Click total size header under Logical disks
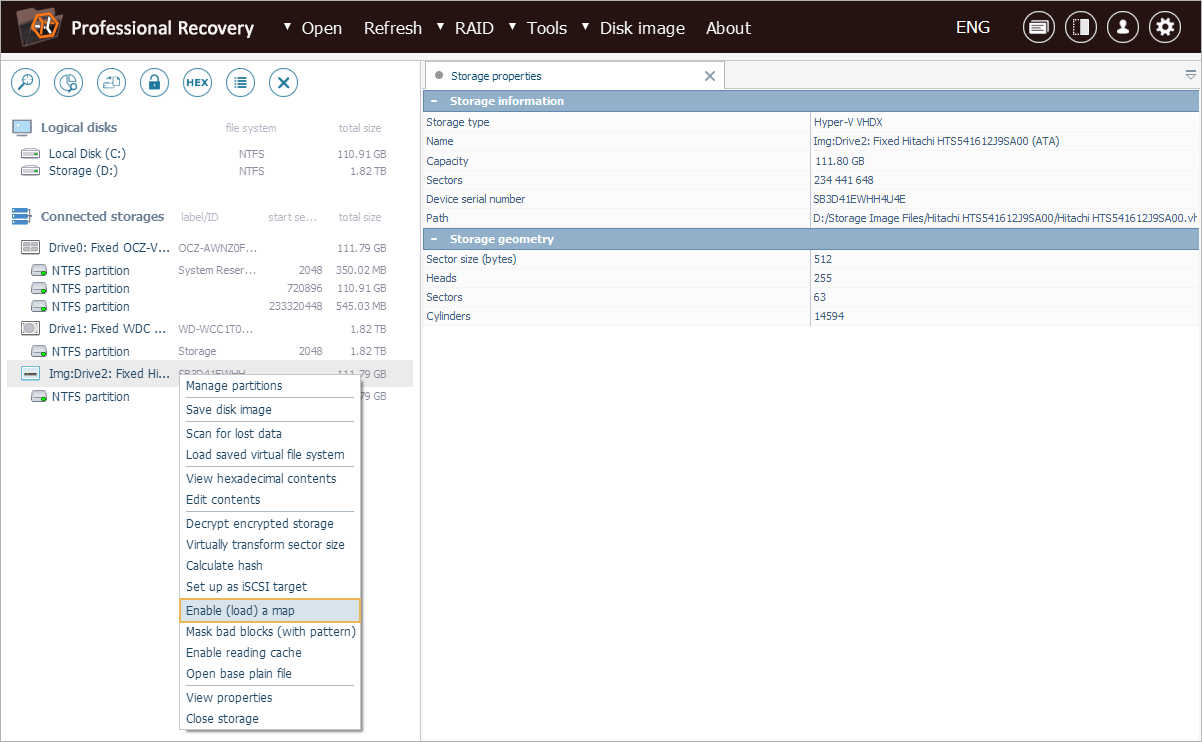 [359, 128]
